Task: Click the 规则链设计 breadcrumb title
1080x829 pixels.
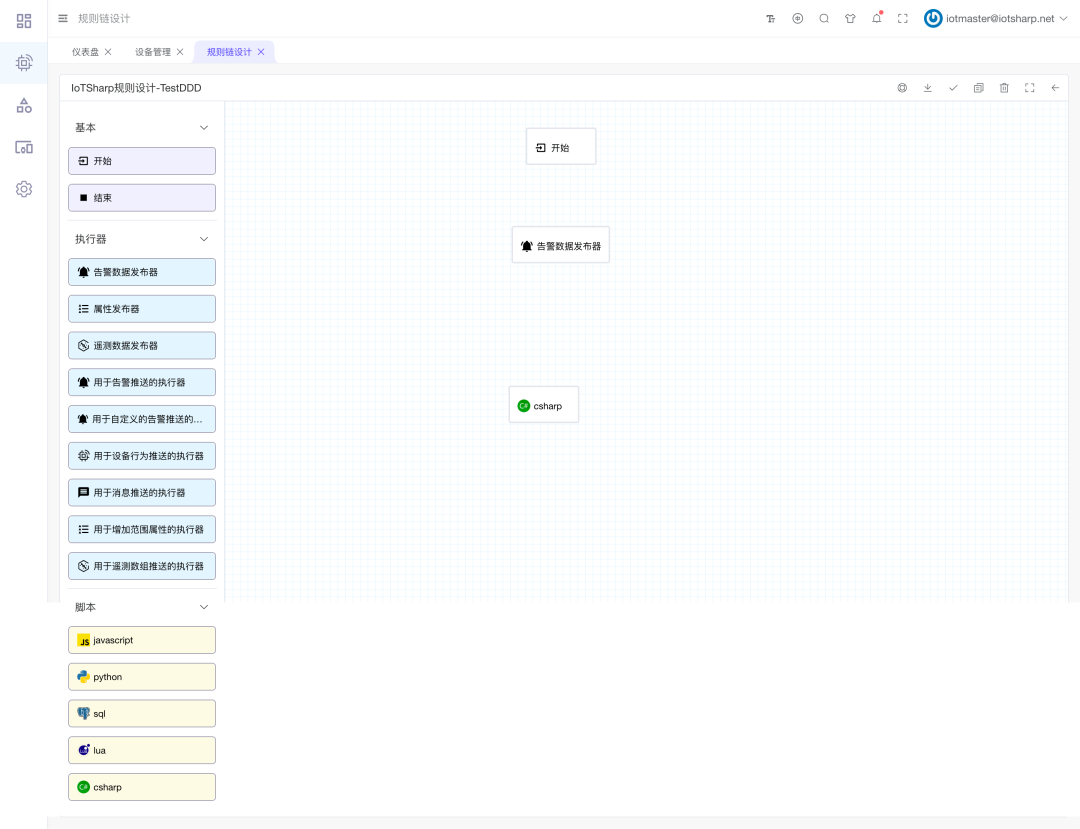Action: coord(104,19)
